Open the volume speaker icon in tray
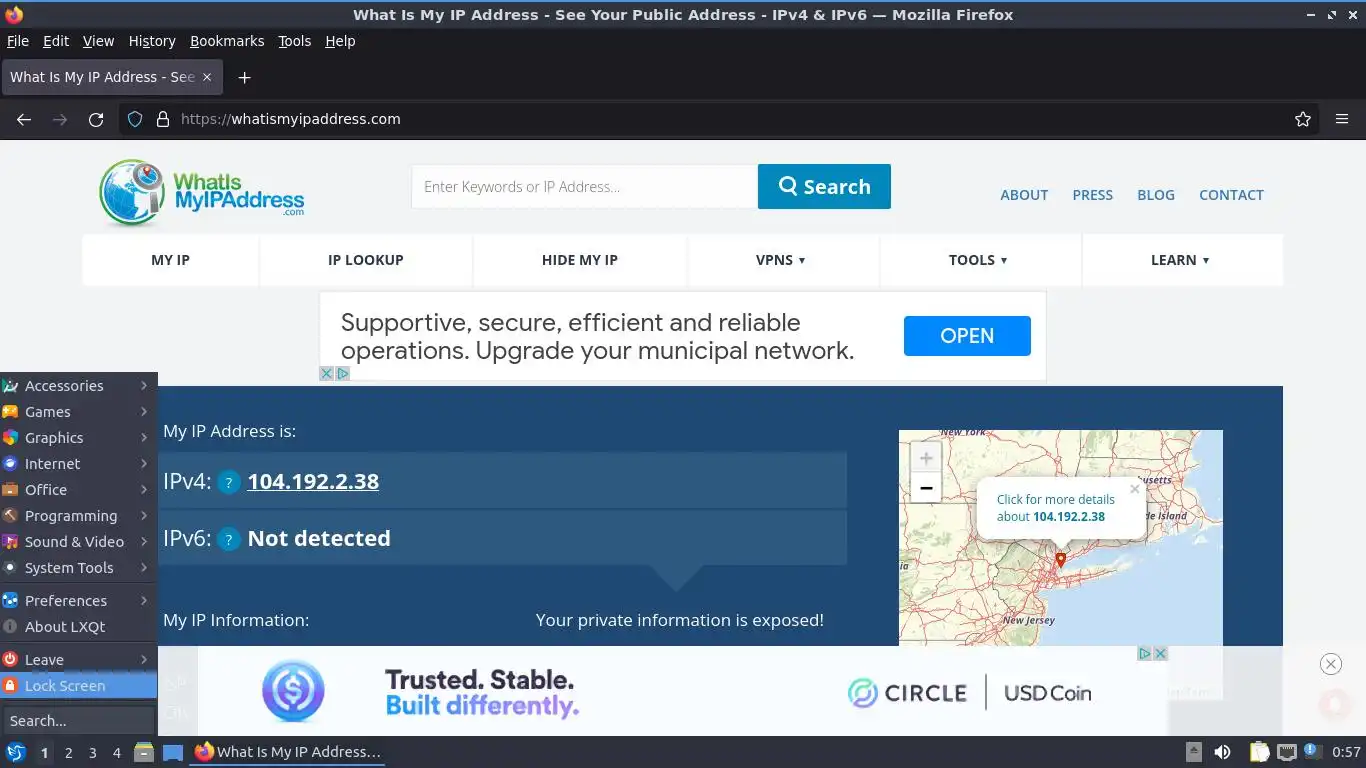This screenshot has height=768, width=1366. point(1222,752)
